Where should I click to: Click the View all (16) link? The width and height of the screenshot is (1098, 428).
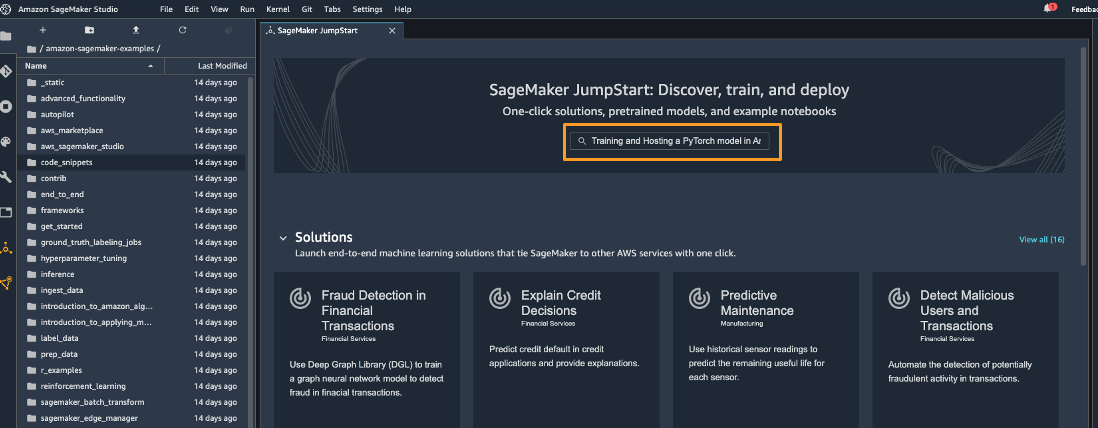click(1042, 240)
